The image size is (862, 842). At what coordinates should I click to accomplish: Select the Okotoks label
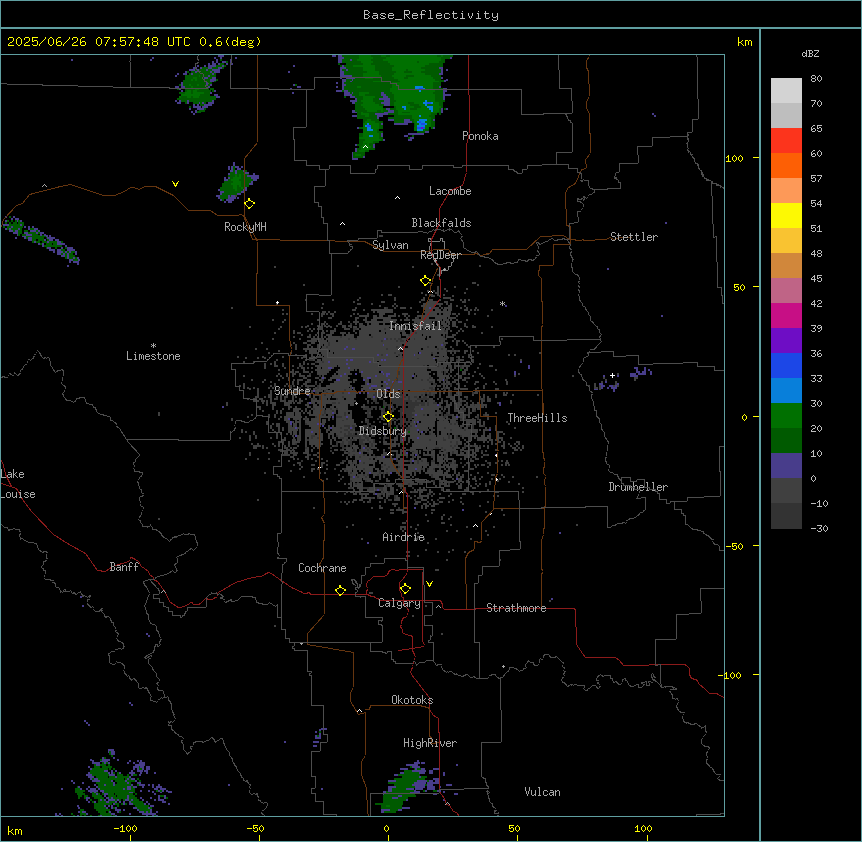pos(412,700)
